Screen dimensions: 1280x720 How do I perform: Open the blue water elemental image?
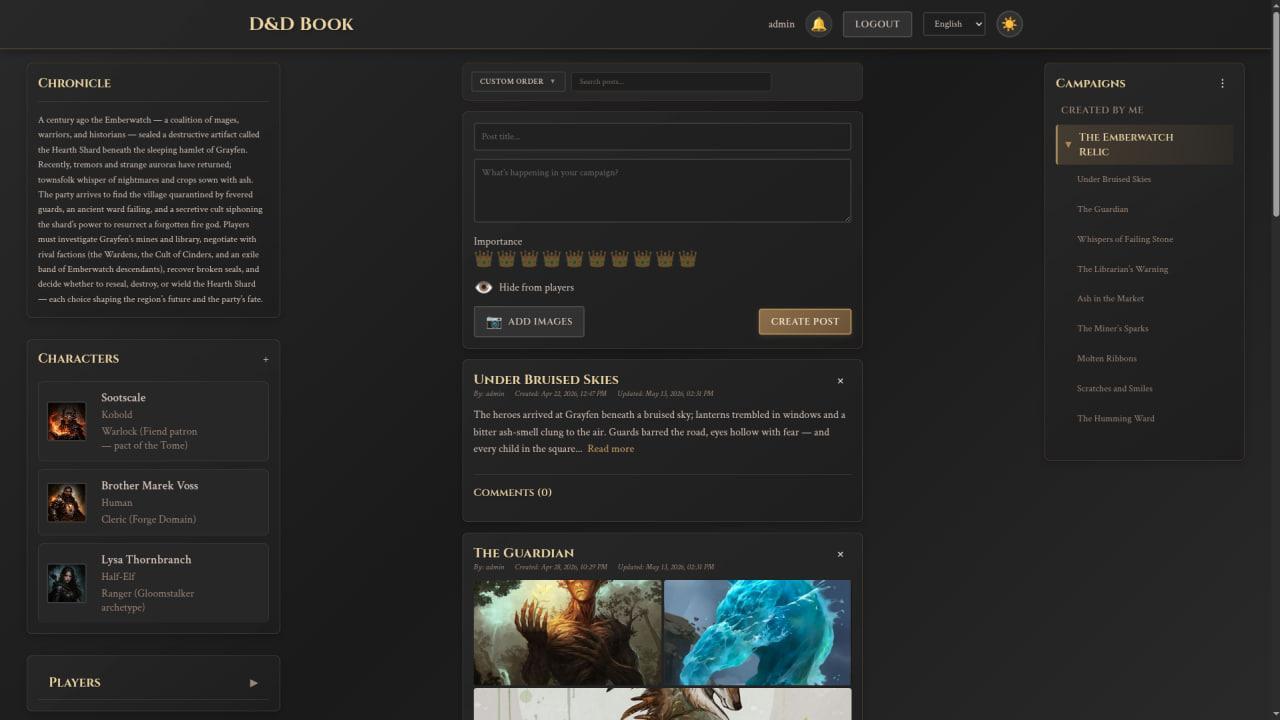[x=757, y=633]
